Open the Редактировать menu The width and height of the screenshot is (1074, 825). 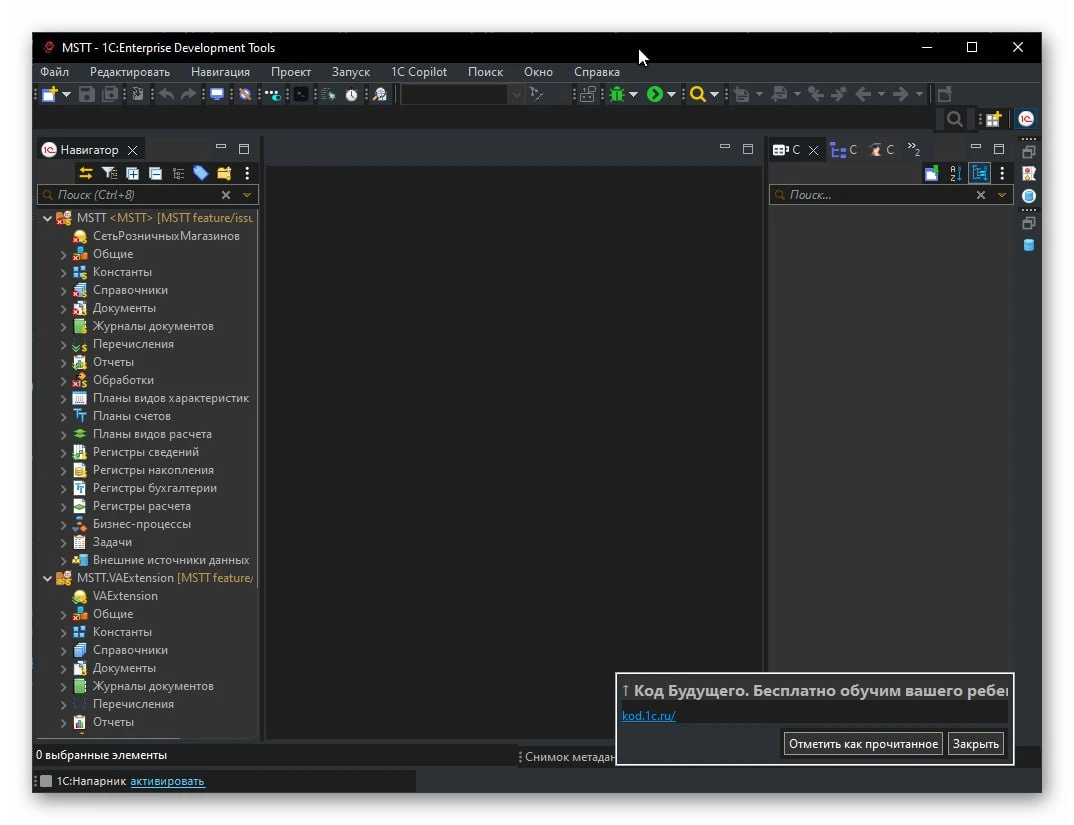pos(129,72)
